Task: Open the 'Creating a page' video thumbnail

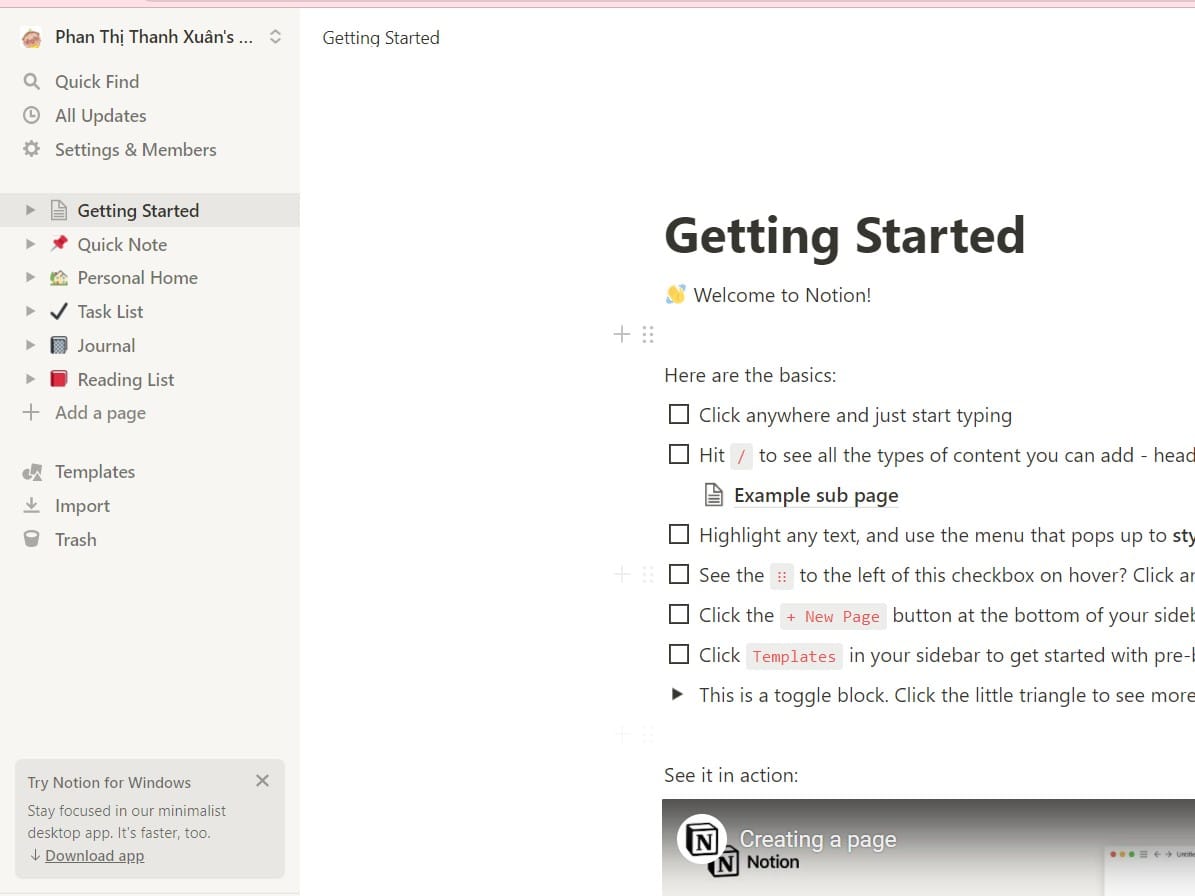Action: (x=928, y=847)
